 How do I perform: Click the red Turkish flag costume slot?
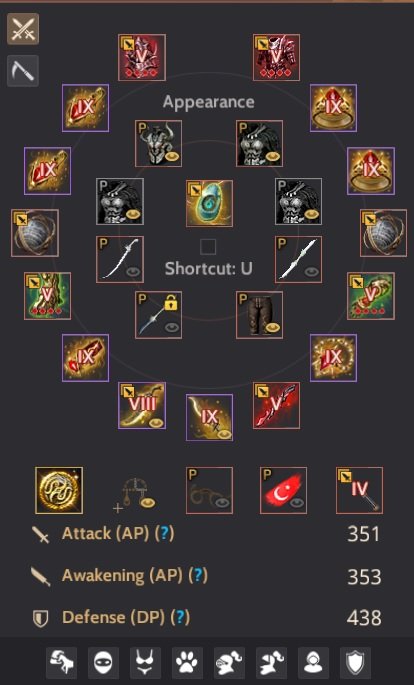click(x=283, y=490)
